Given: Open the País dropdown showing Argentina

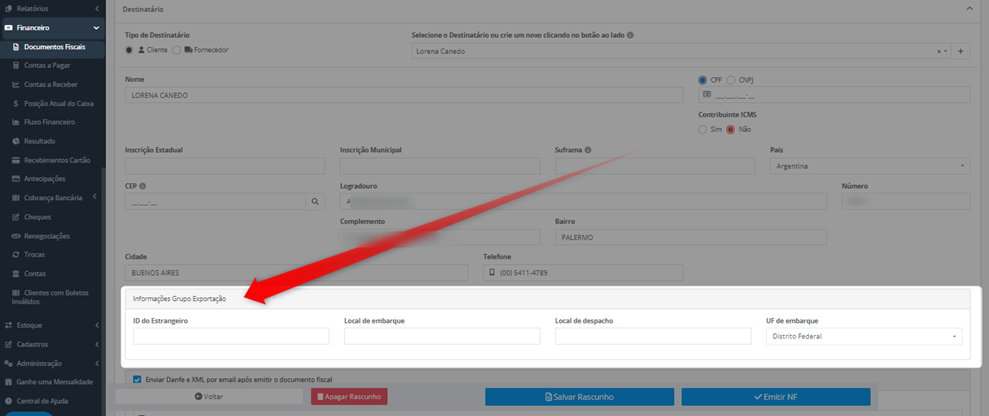Looking at the screenshot, I should tap(870, 166).
